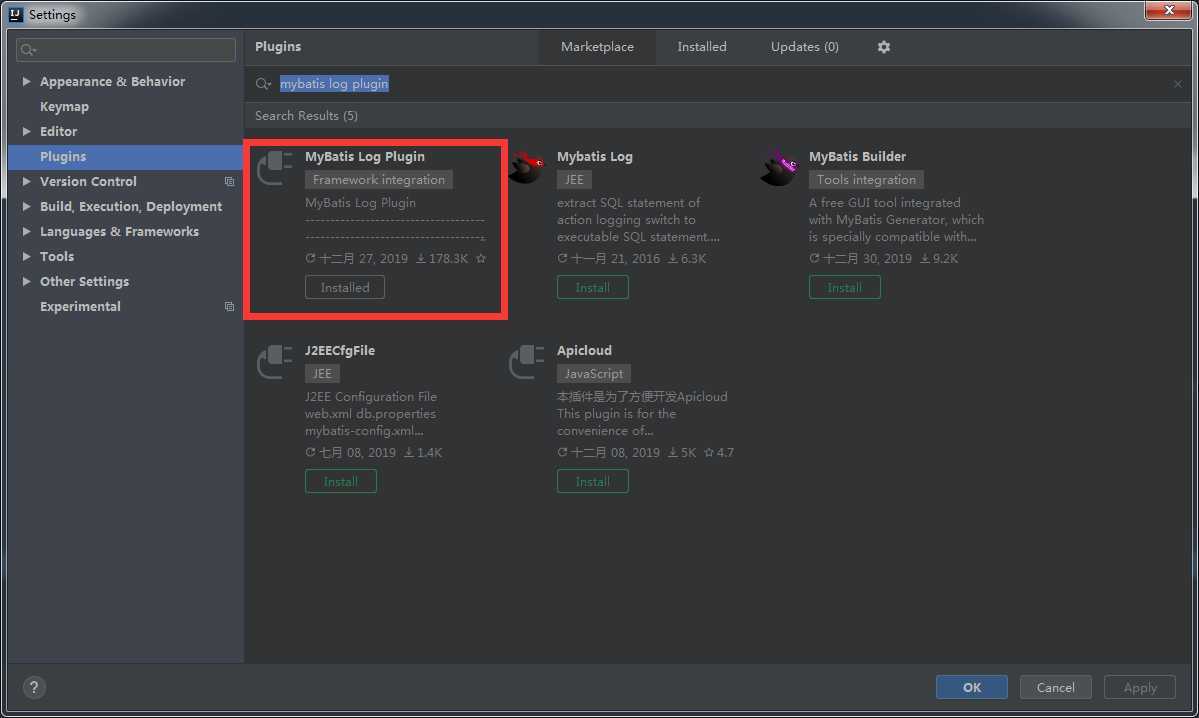The height and width of the screenshot is (718, 1199).
Task: Open Mybatis Log plugin title
Action: (595, 157)
